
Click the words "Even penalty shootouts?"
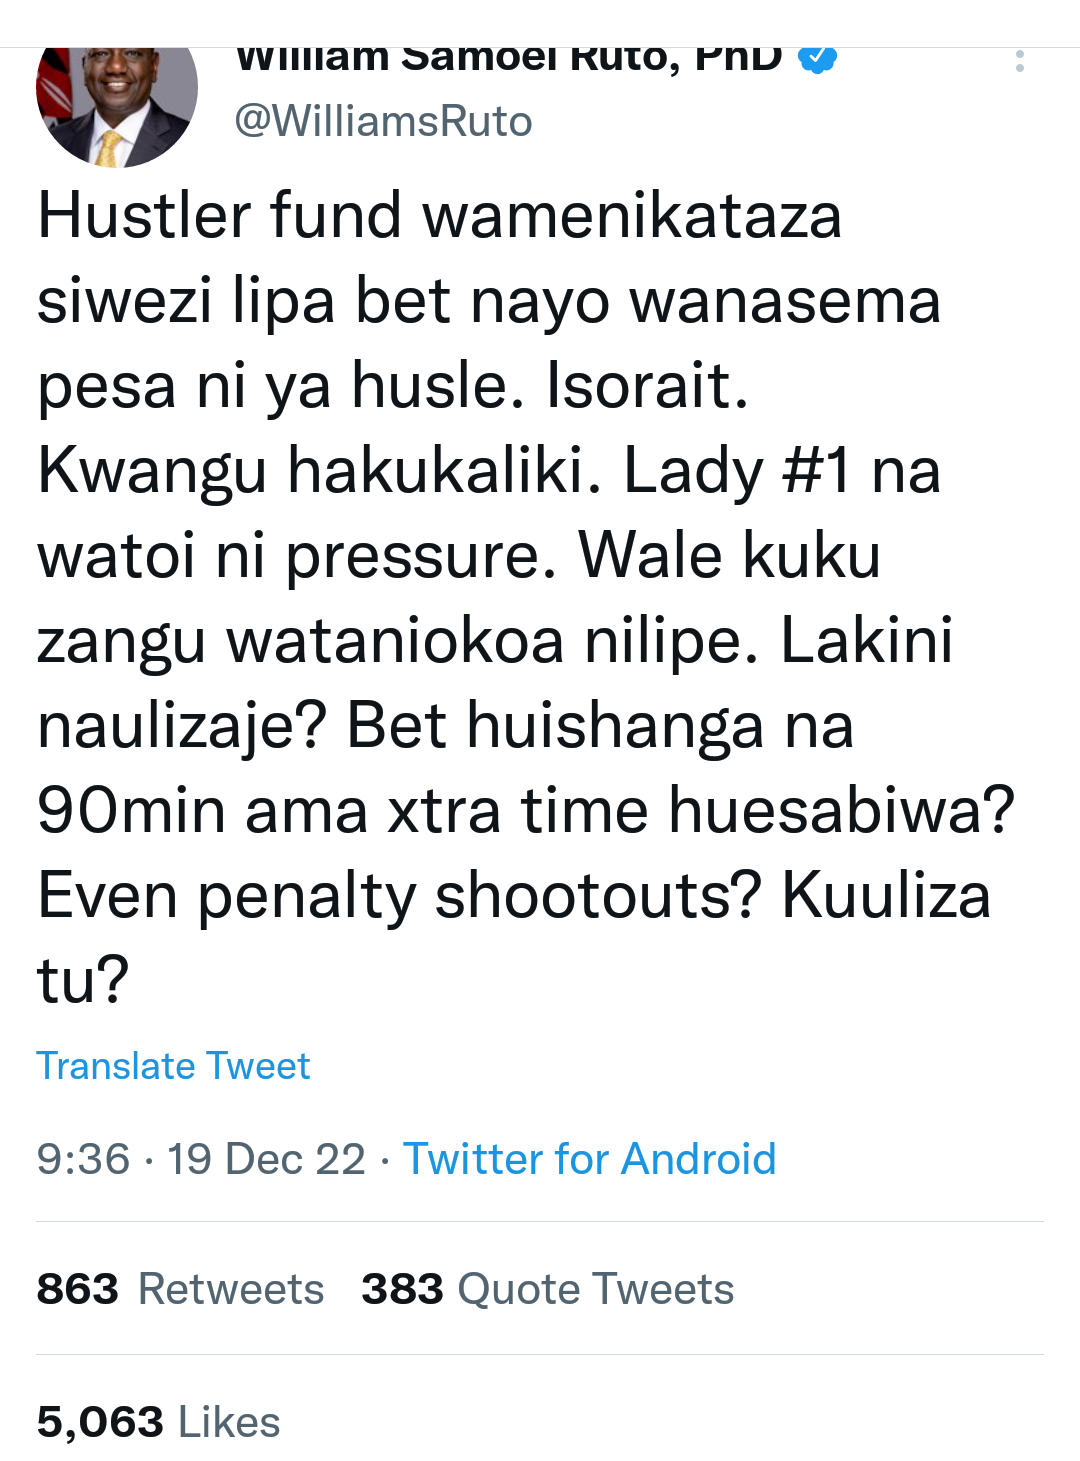[400, 895]
